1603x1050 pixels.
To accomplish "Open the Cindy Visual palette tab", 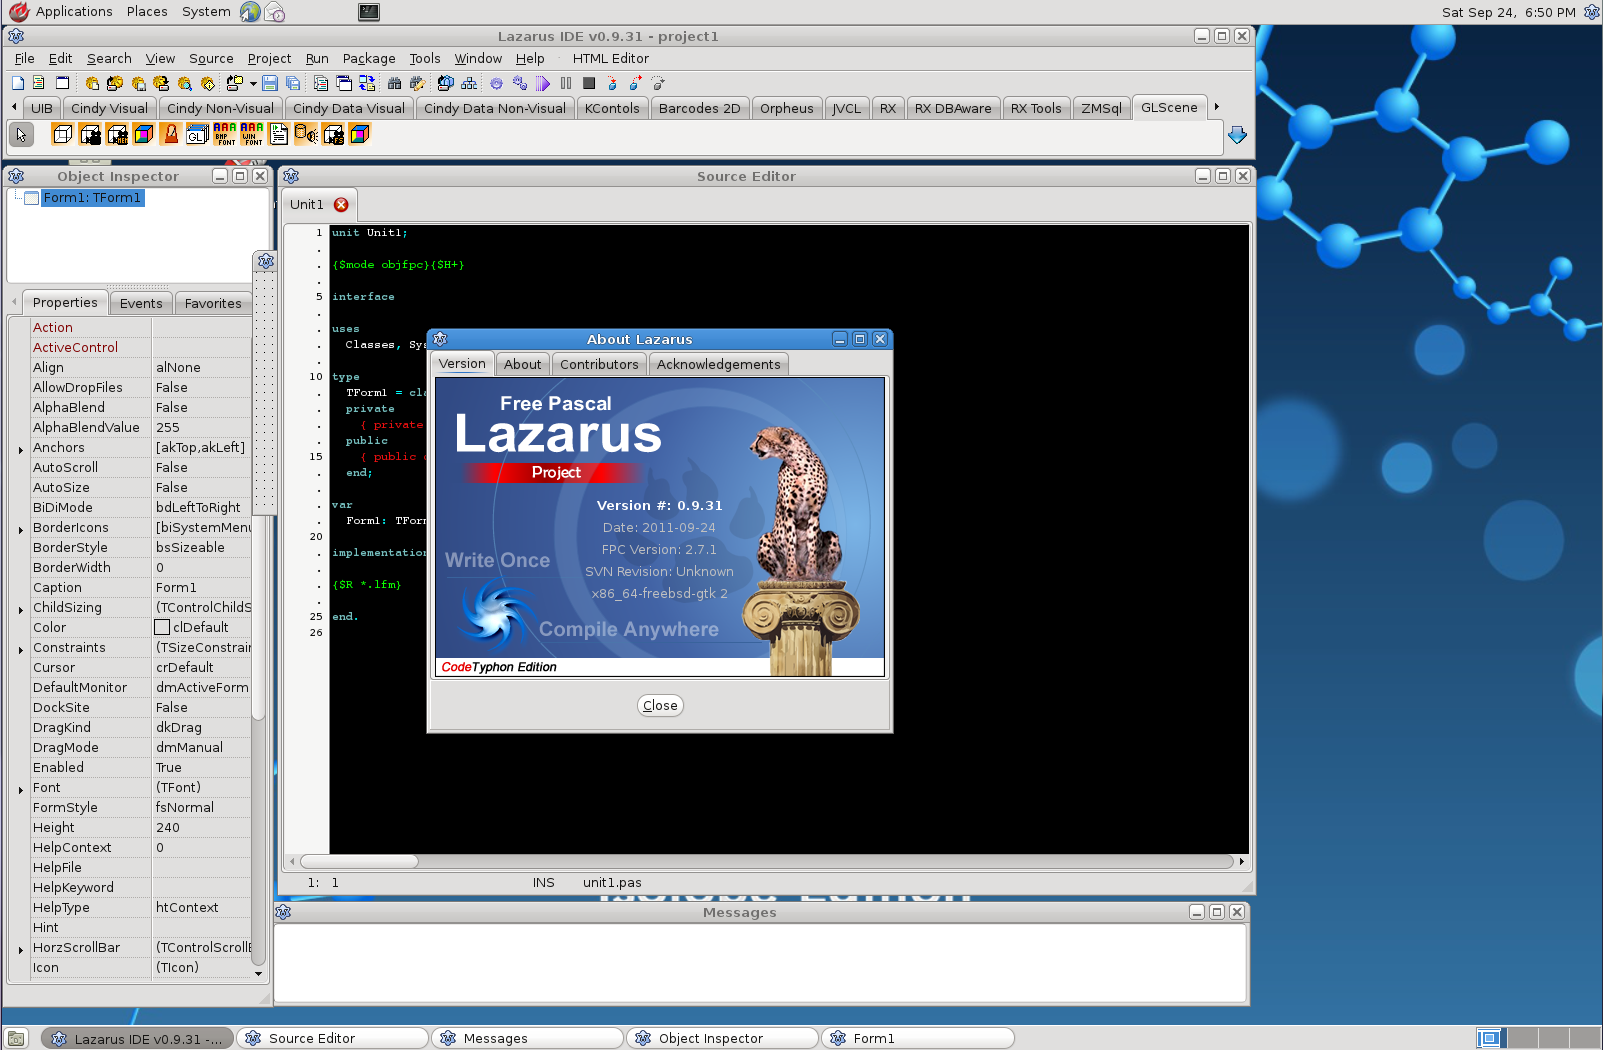I will click(109, 108).
